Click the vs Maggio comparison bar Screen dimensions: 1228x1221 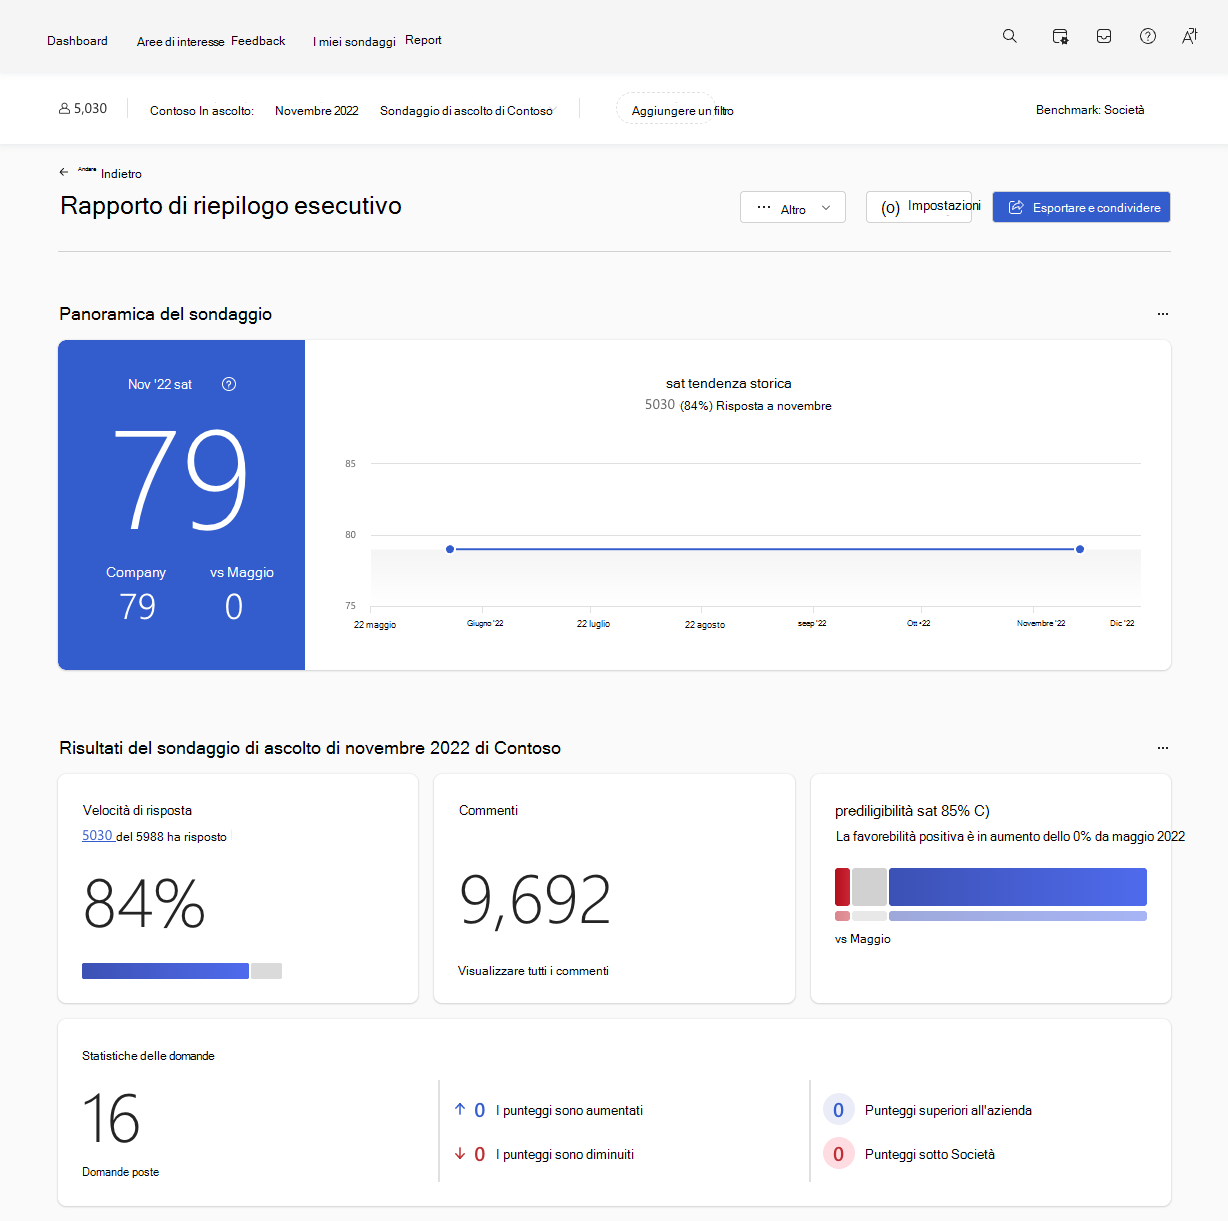tap(991, 916)
